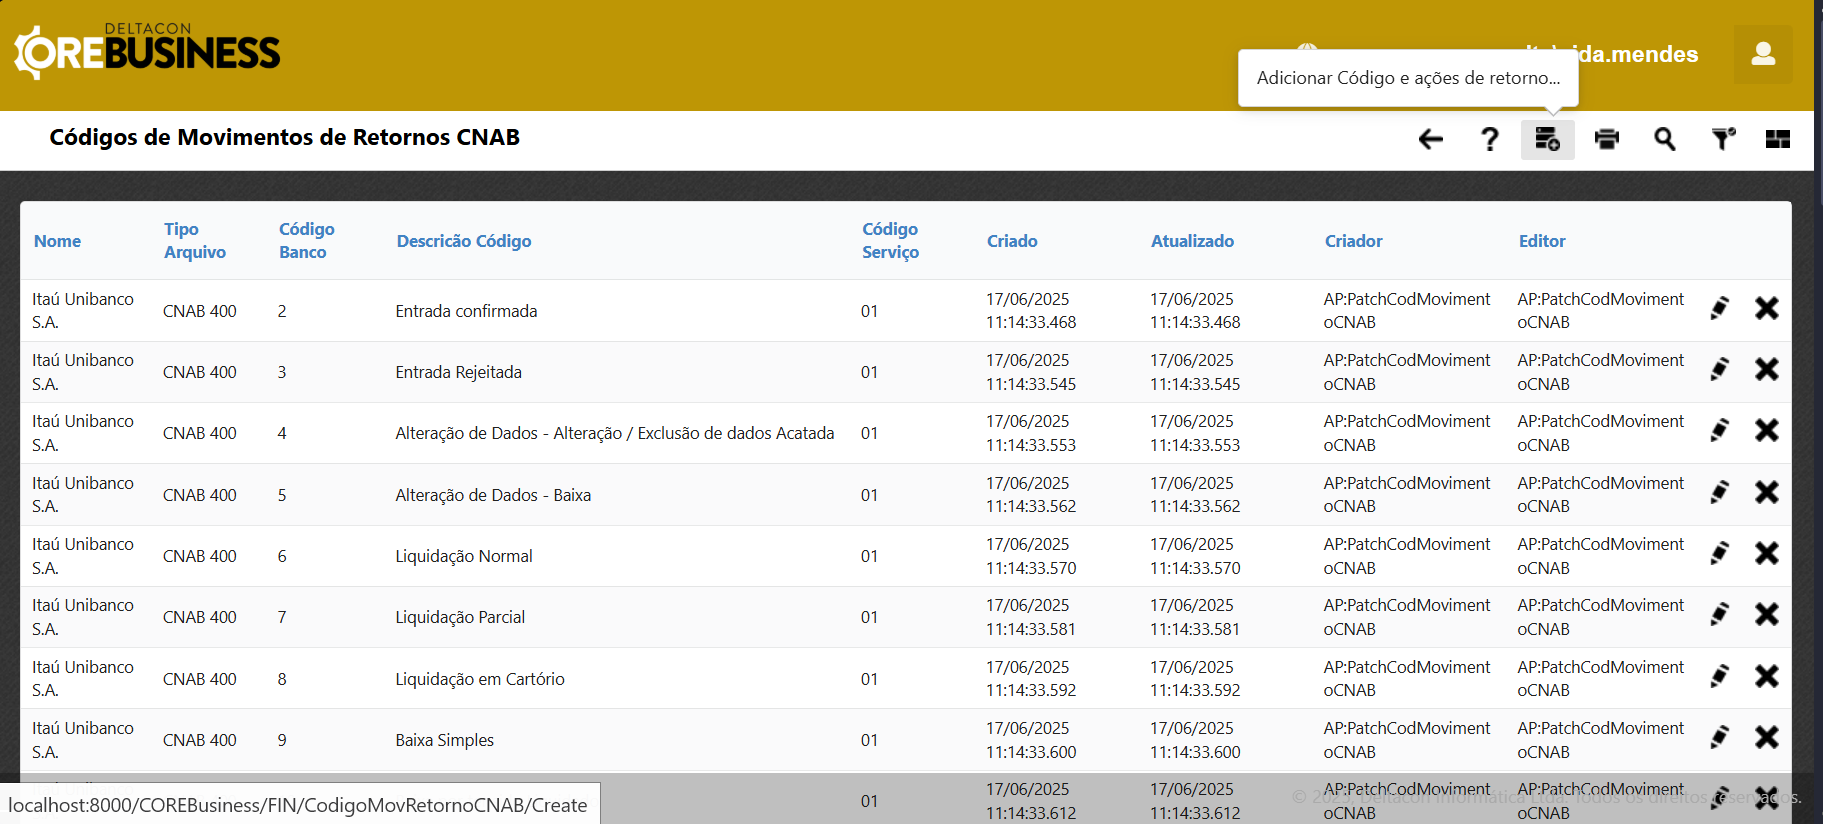Sort by Descrição Código column header
Image resolution: width=1823 pixels, height=824 pixels.
coord(463,241)
